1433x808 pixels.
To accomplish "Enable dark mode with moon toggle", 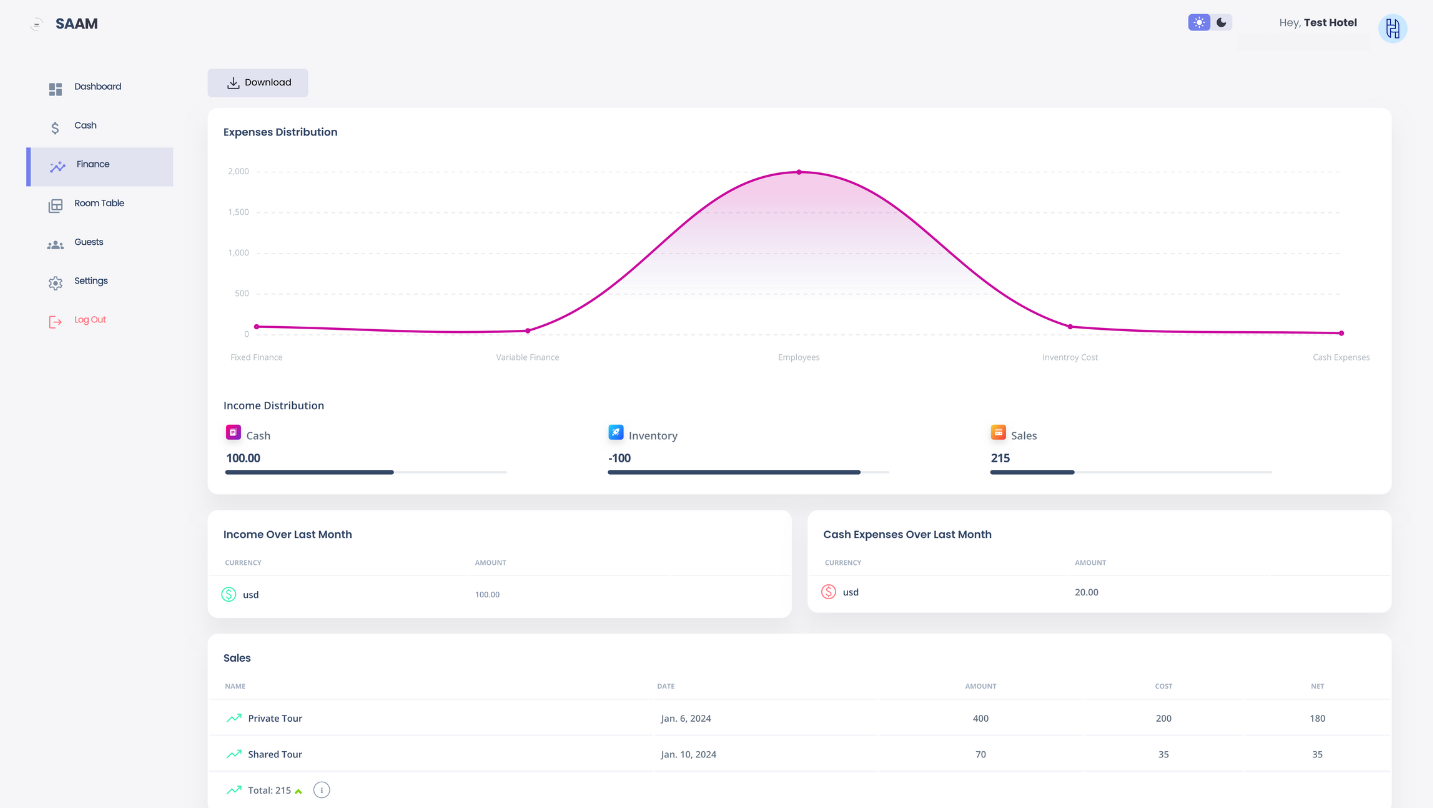I will 1221,22.
